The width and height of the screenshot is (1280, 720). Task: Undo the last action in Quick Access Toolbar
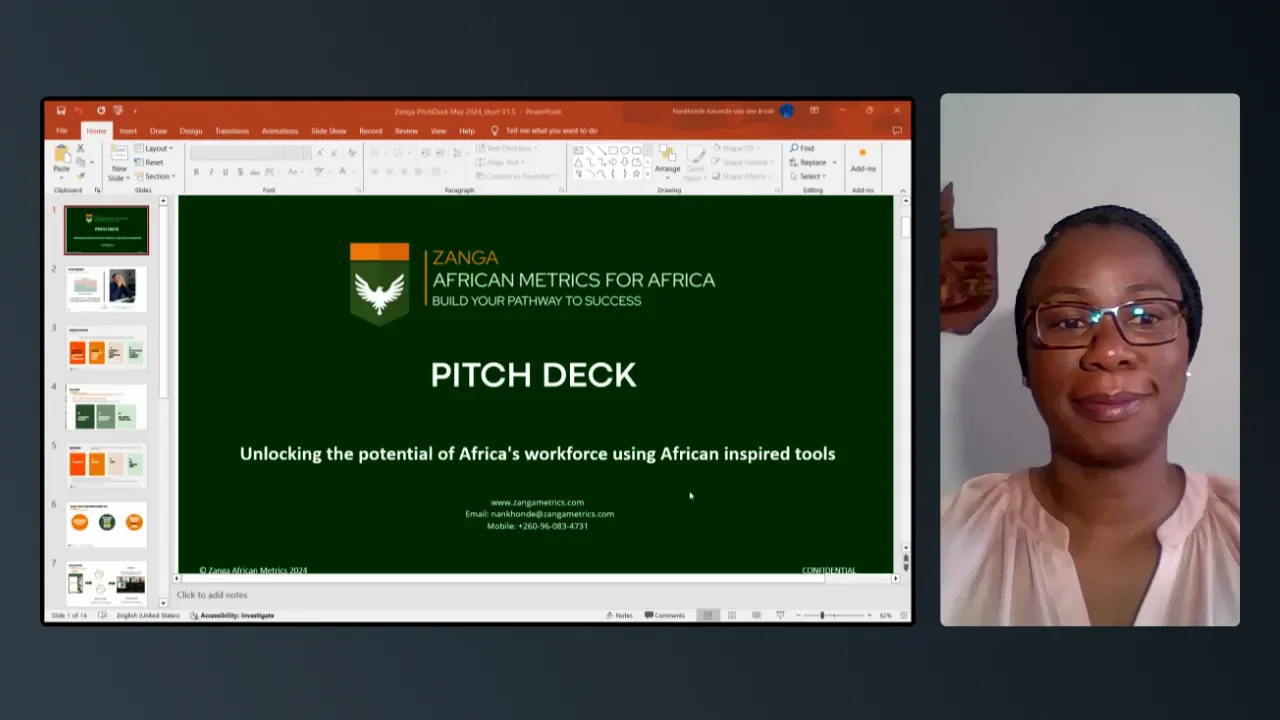tap(78, 110)
